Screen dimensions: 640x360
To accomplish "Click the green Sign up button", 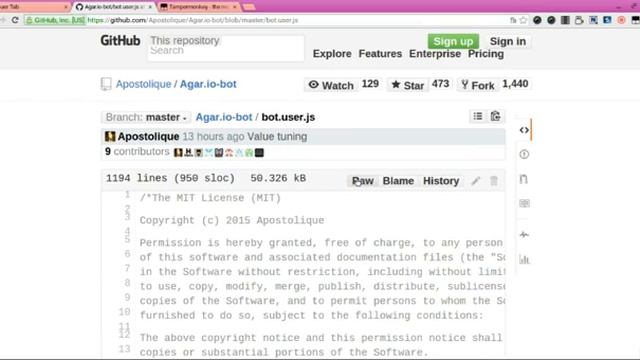I will point(453,41).
